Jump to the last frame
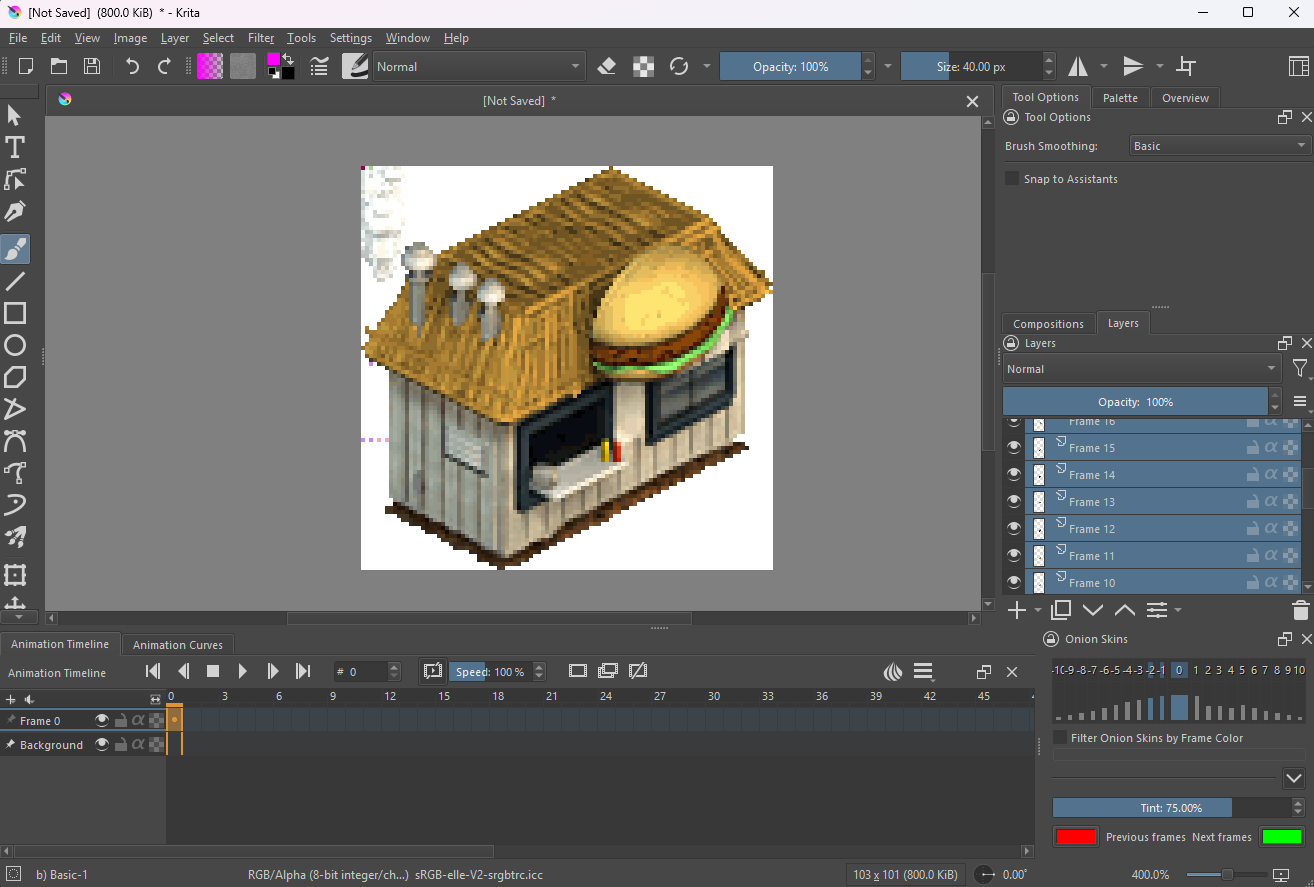Viewport: 1314px width, 887px height. point(303,672)
